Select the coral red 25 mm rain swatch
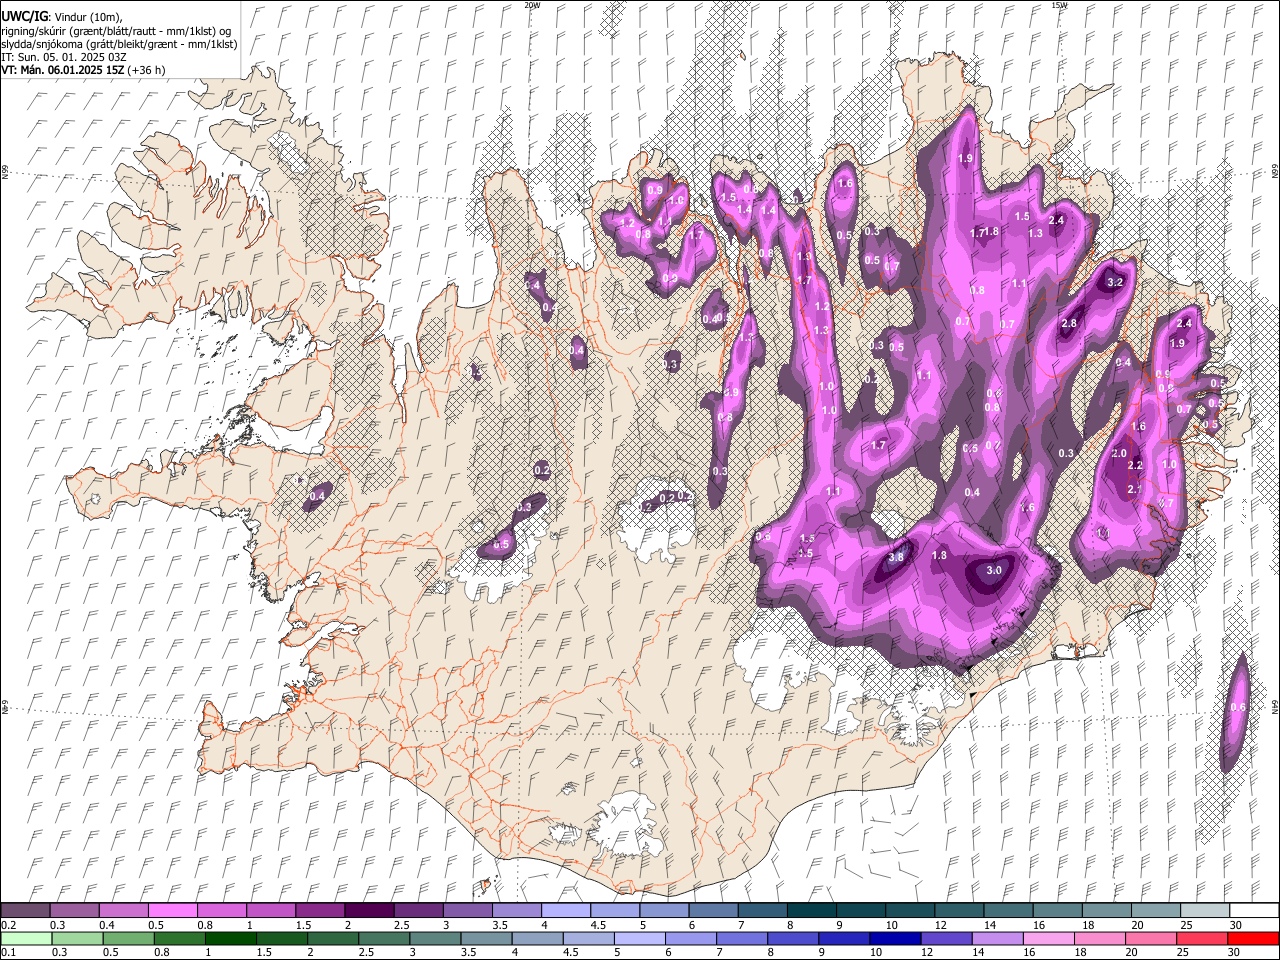The height and width of the screenshot is (960, 1280). [1204, 938]
